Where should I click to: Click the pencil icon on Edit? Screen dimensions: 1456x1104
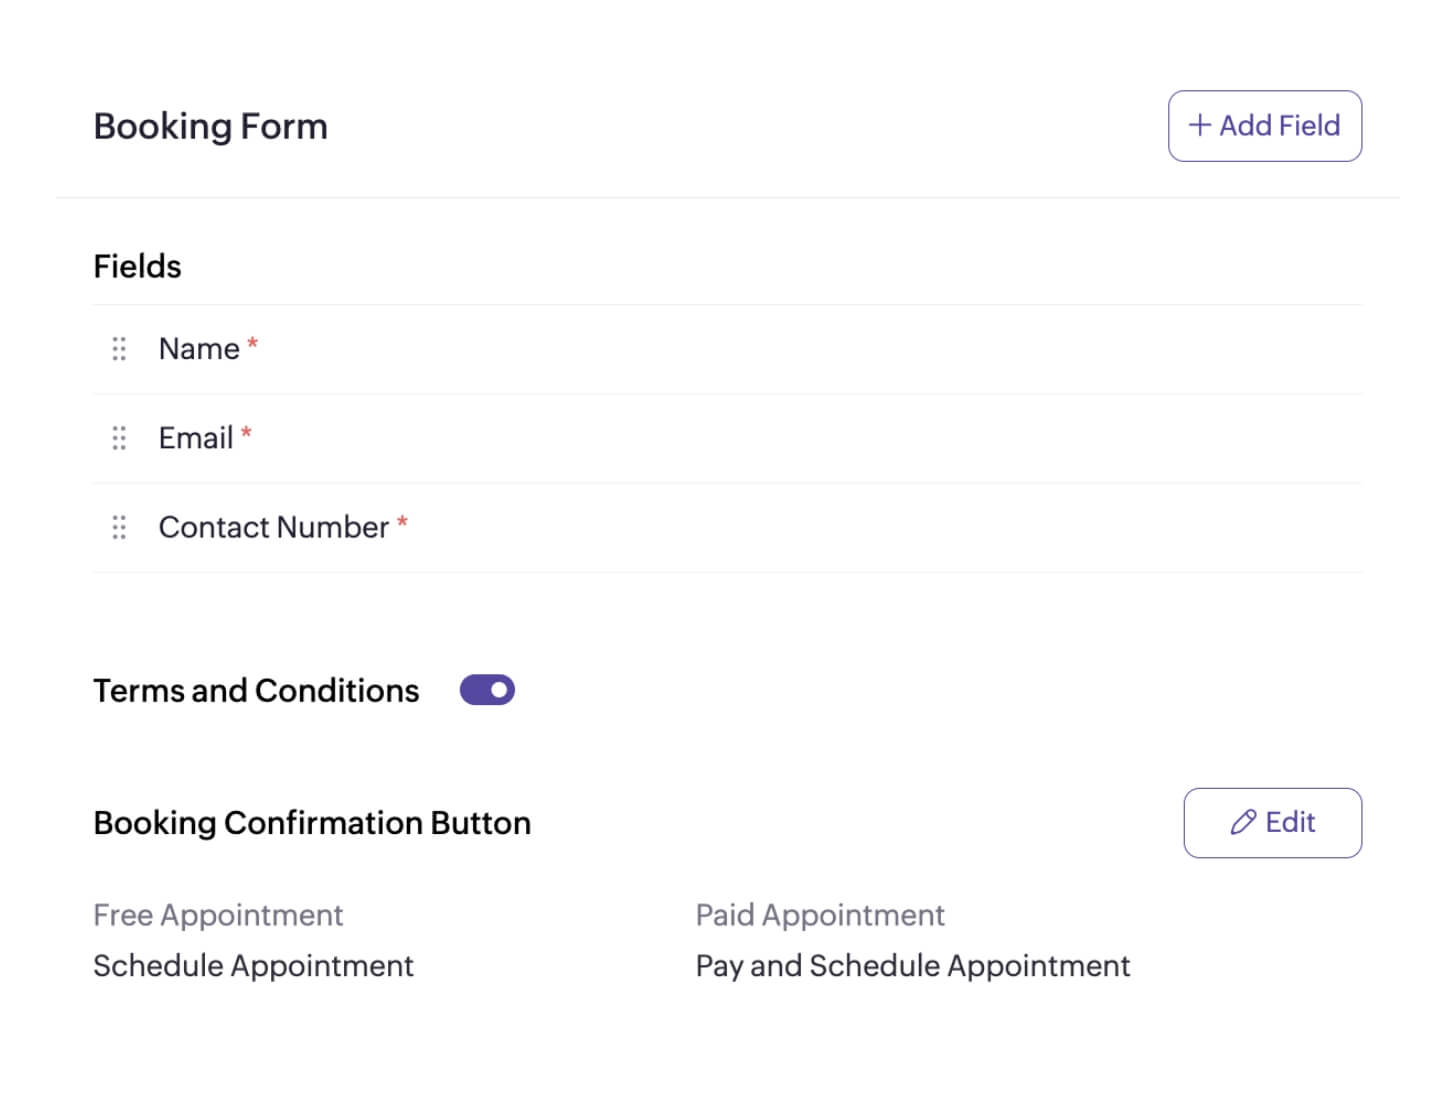point(1243,823)
